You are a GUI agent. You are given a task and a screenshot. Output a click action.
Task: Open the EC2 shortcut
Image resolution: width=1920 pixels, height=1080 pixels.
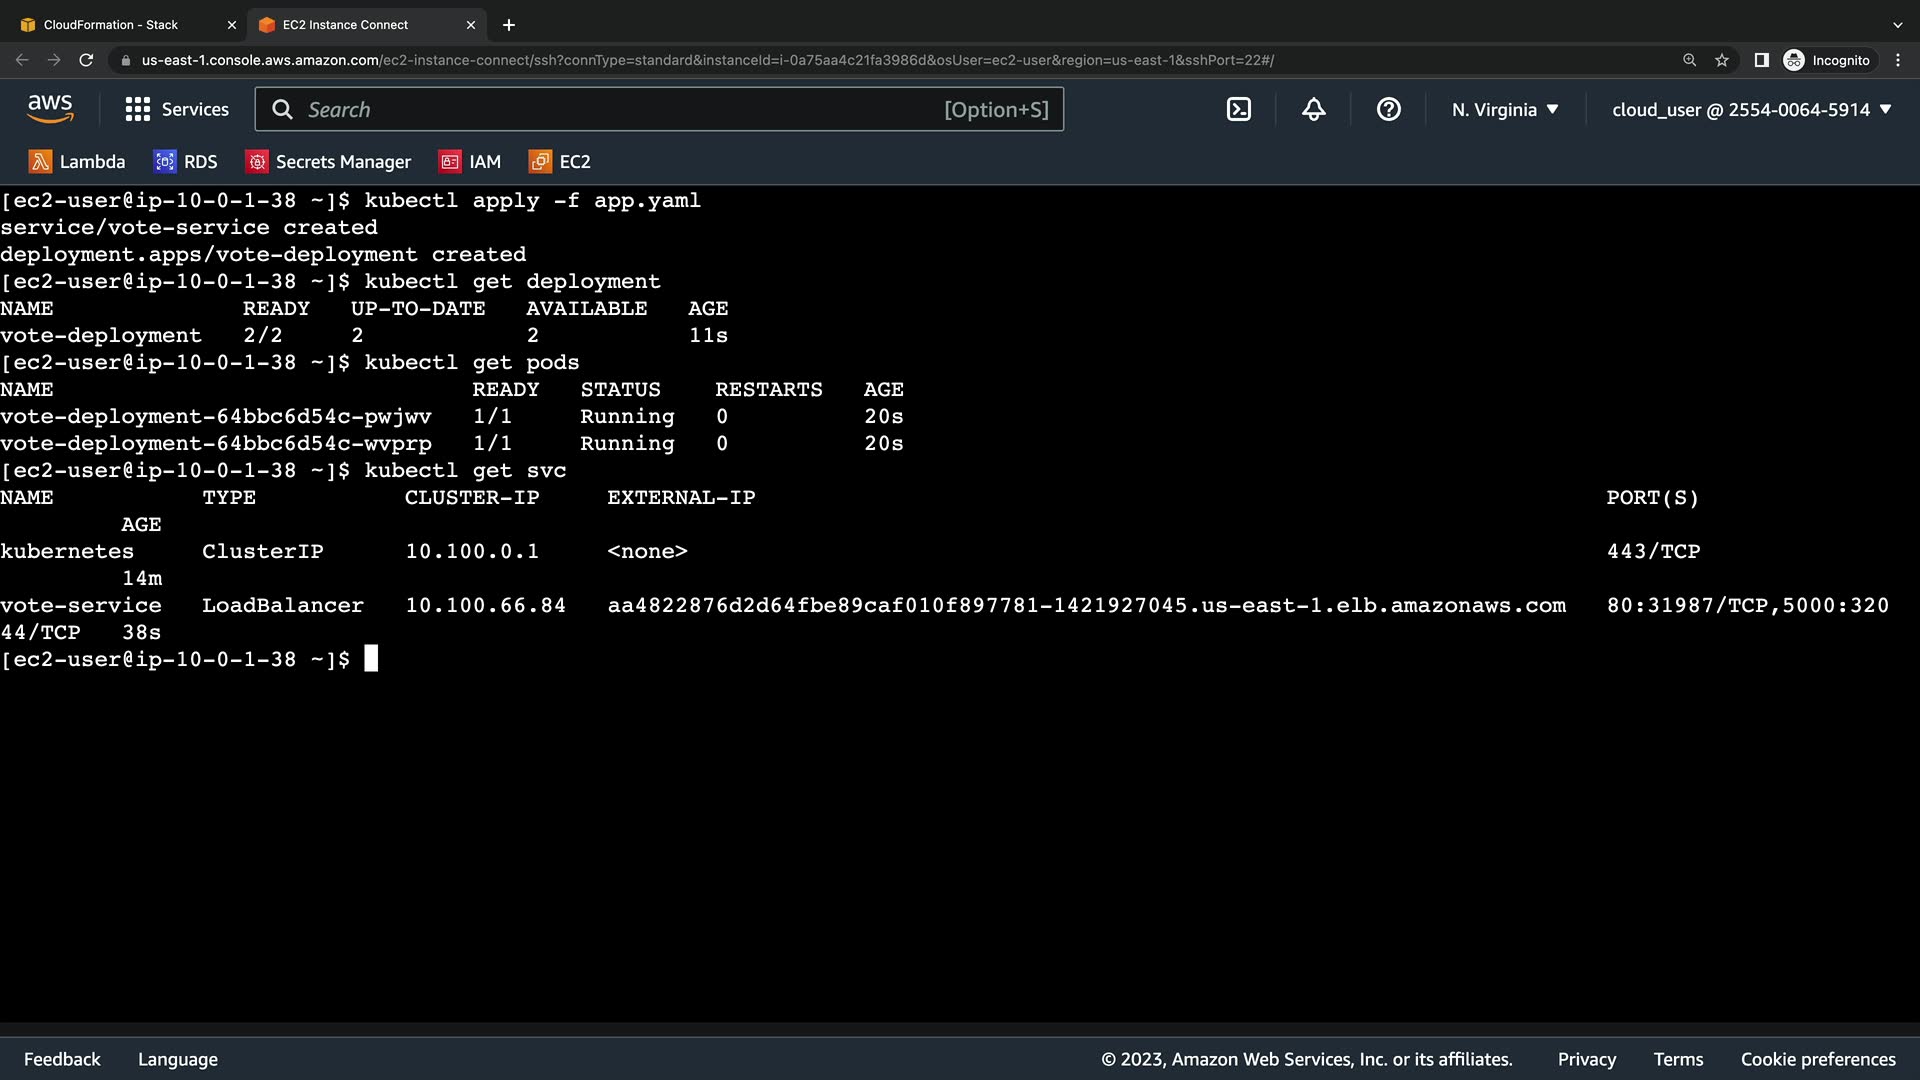(x=560, y=162)
